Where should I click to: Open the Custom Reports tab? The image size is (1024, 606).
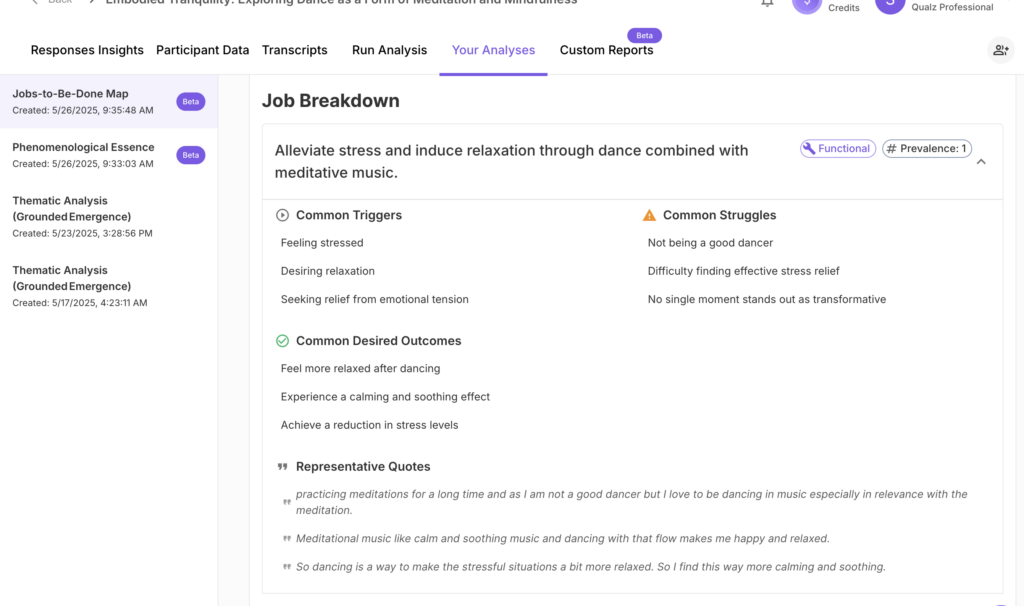tap(606, 50)
